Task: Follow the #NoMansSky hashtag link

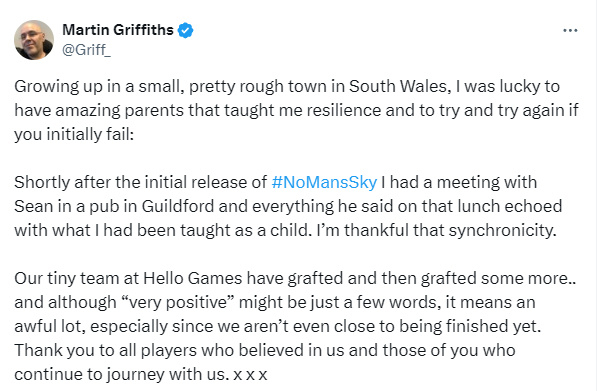Action: [324, 182]
